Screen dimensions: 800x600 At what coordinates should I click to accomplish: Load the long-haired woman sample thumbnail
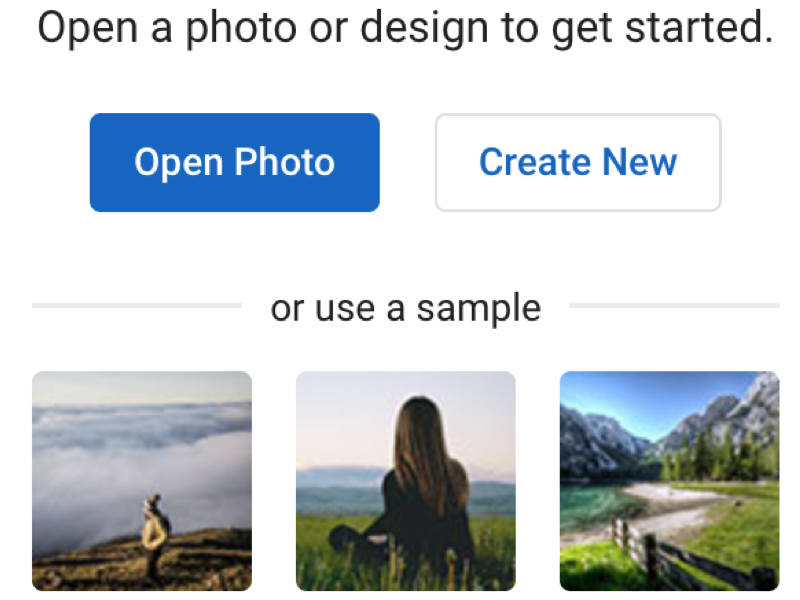(x=406, y=481)
